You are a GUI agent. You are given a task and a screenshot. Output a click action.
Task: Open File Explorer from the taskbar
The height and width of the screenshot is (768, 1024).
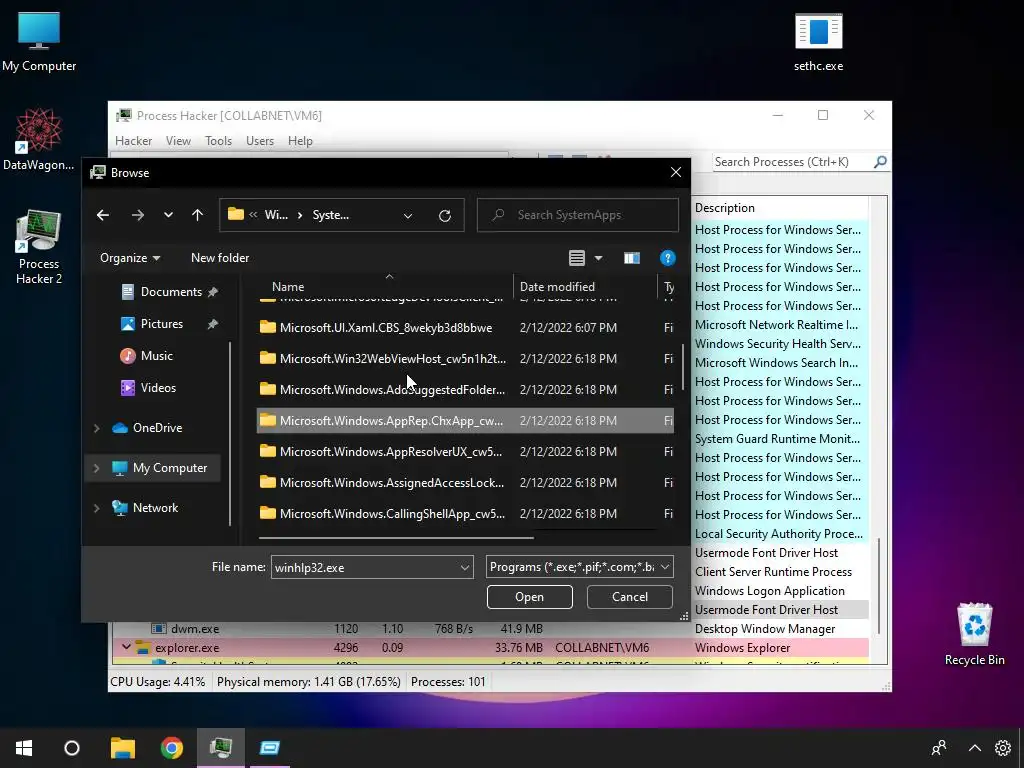point(122,748)
